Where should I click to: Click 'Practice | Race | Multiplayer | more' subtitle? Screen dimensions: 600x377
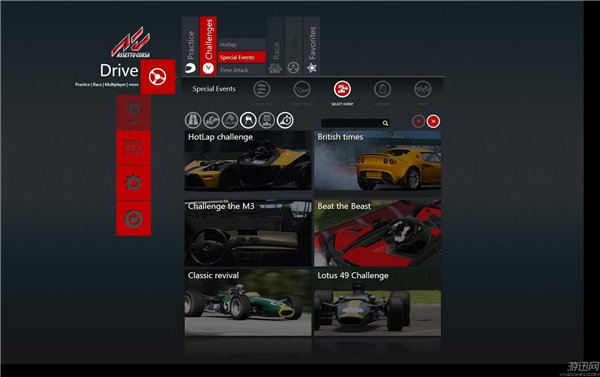click(107, 84)
